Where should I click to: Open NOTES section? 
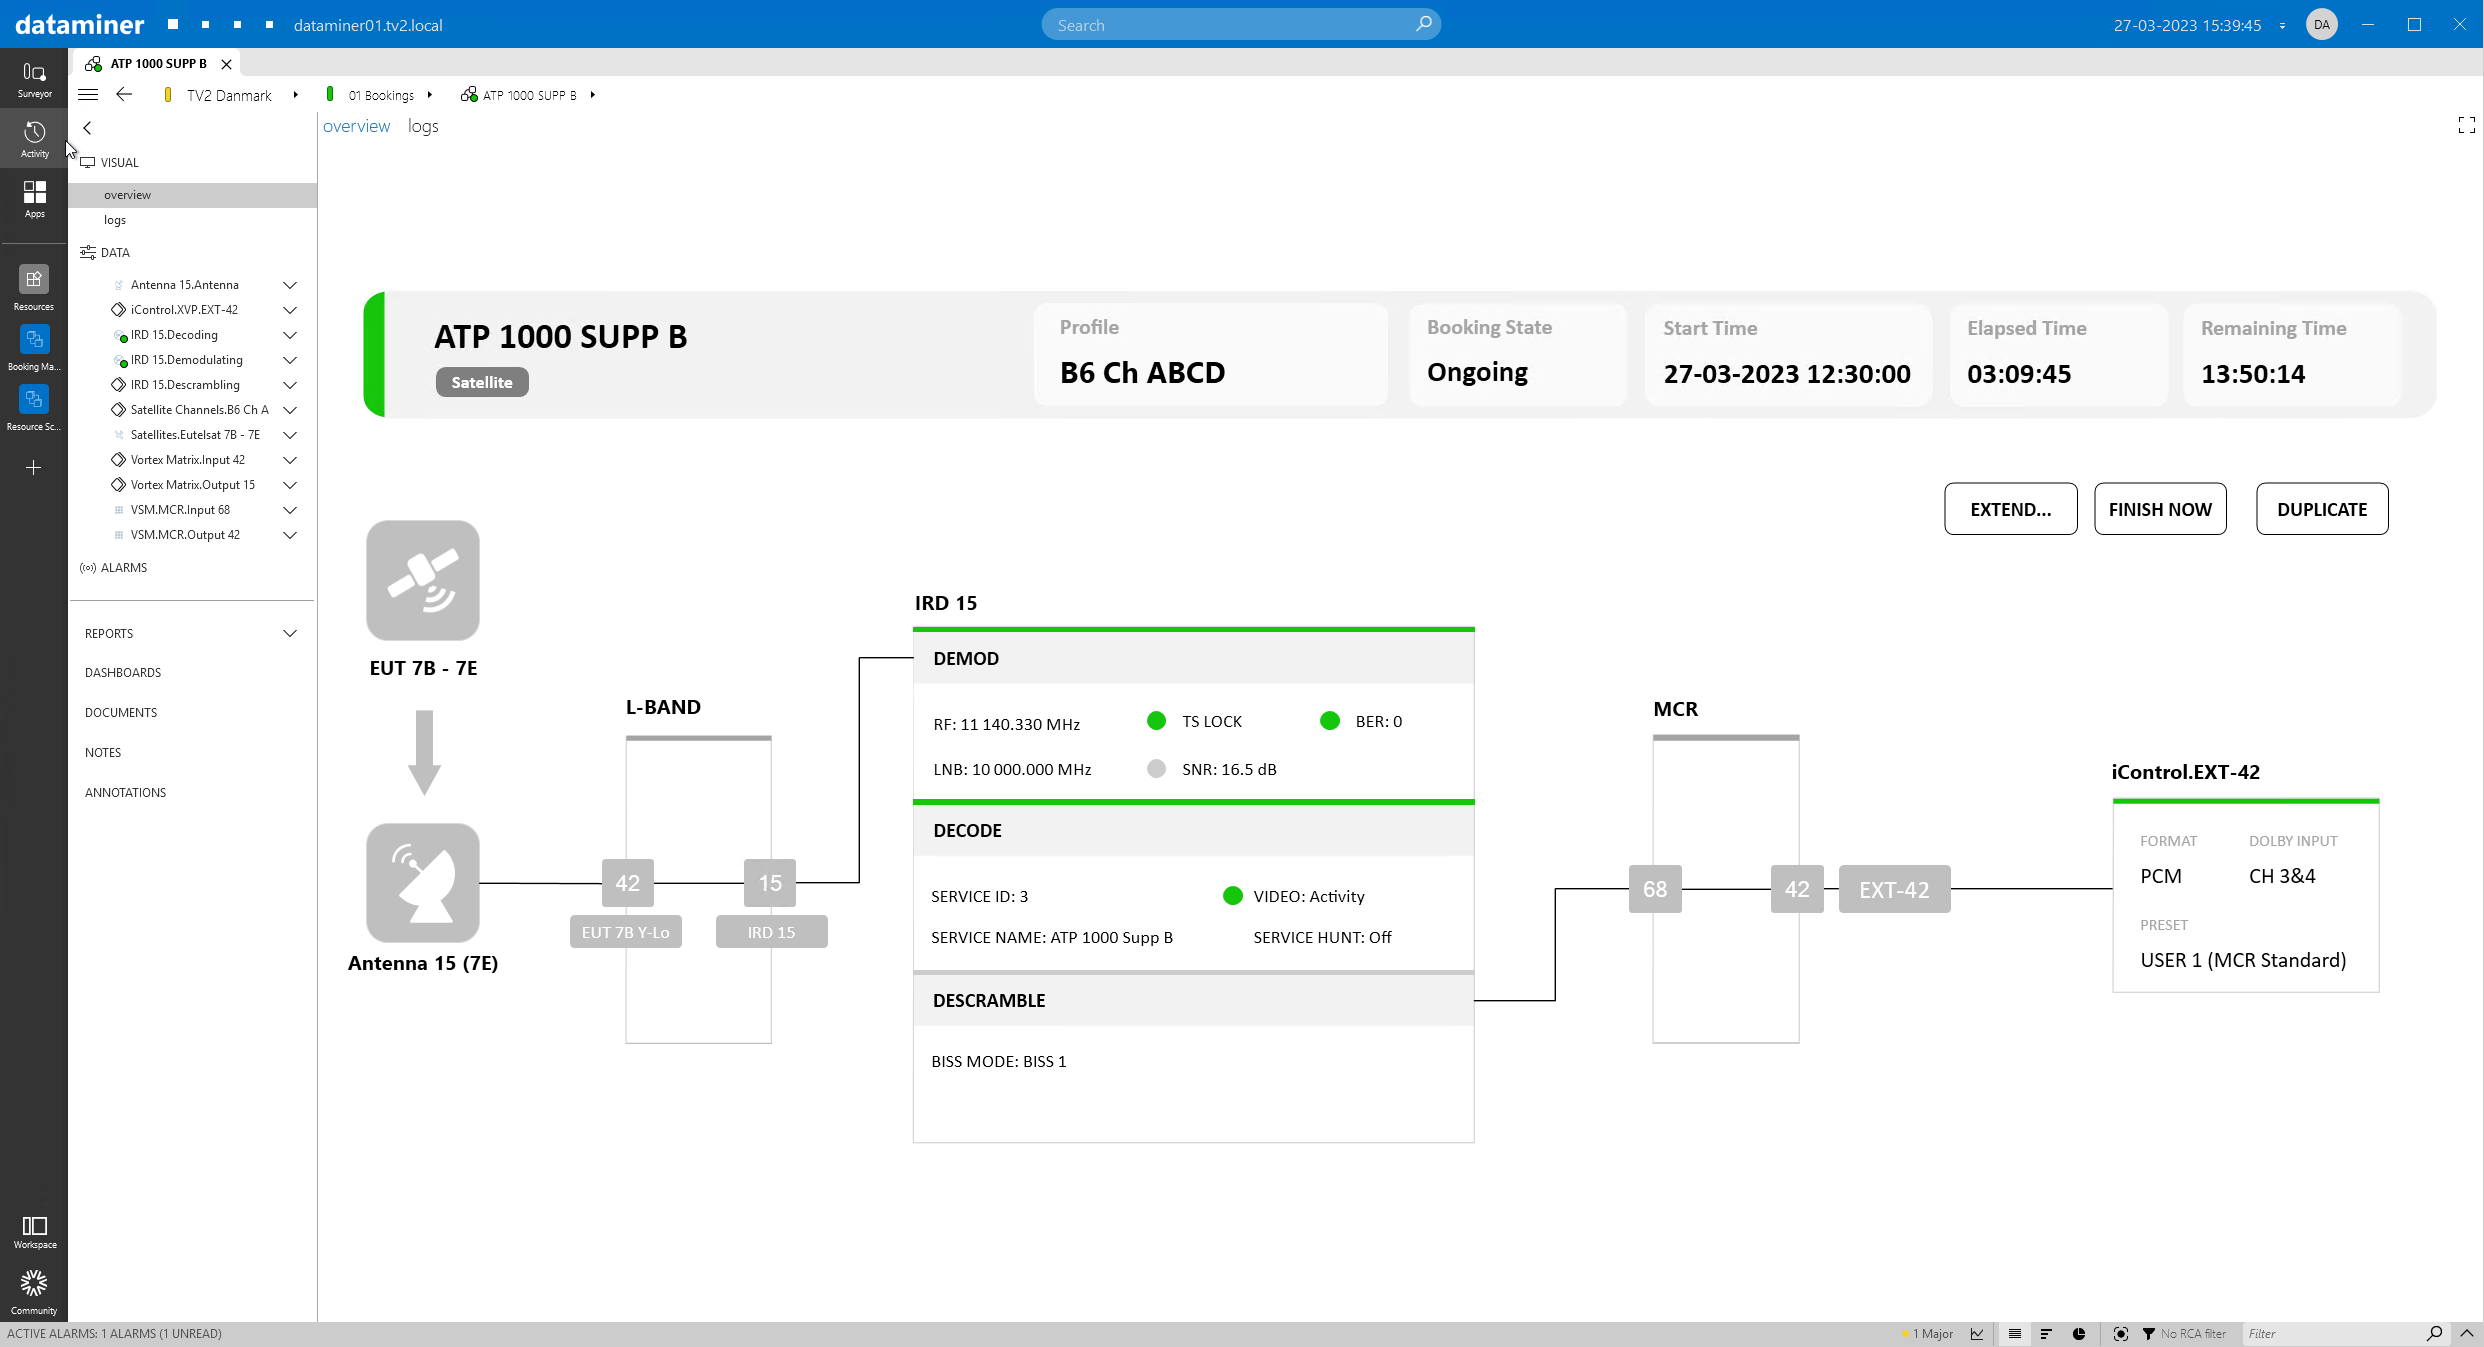(103, 753)
